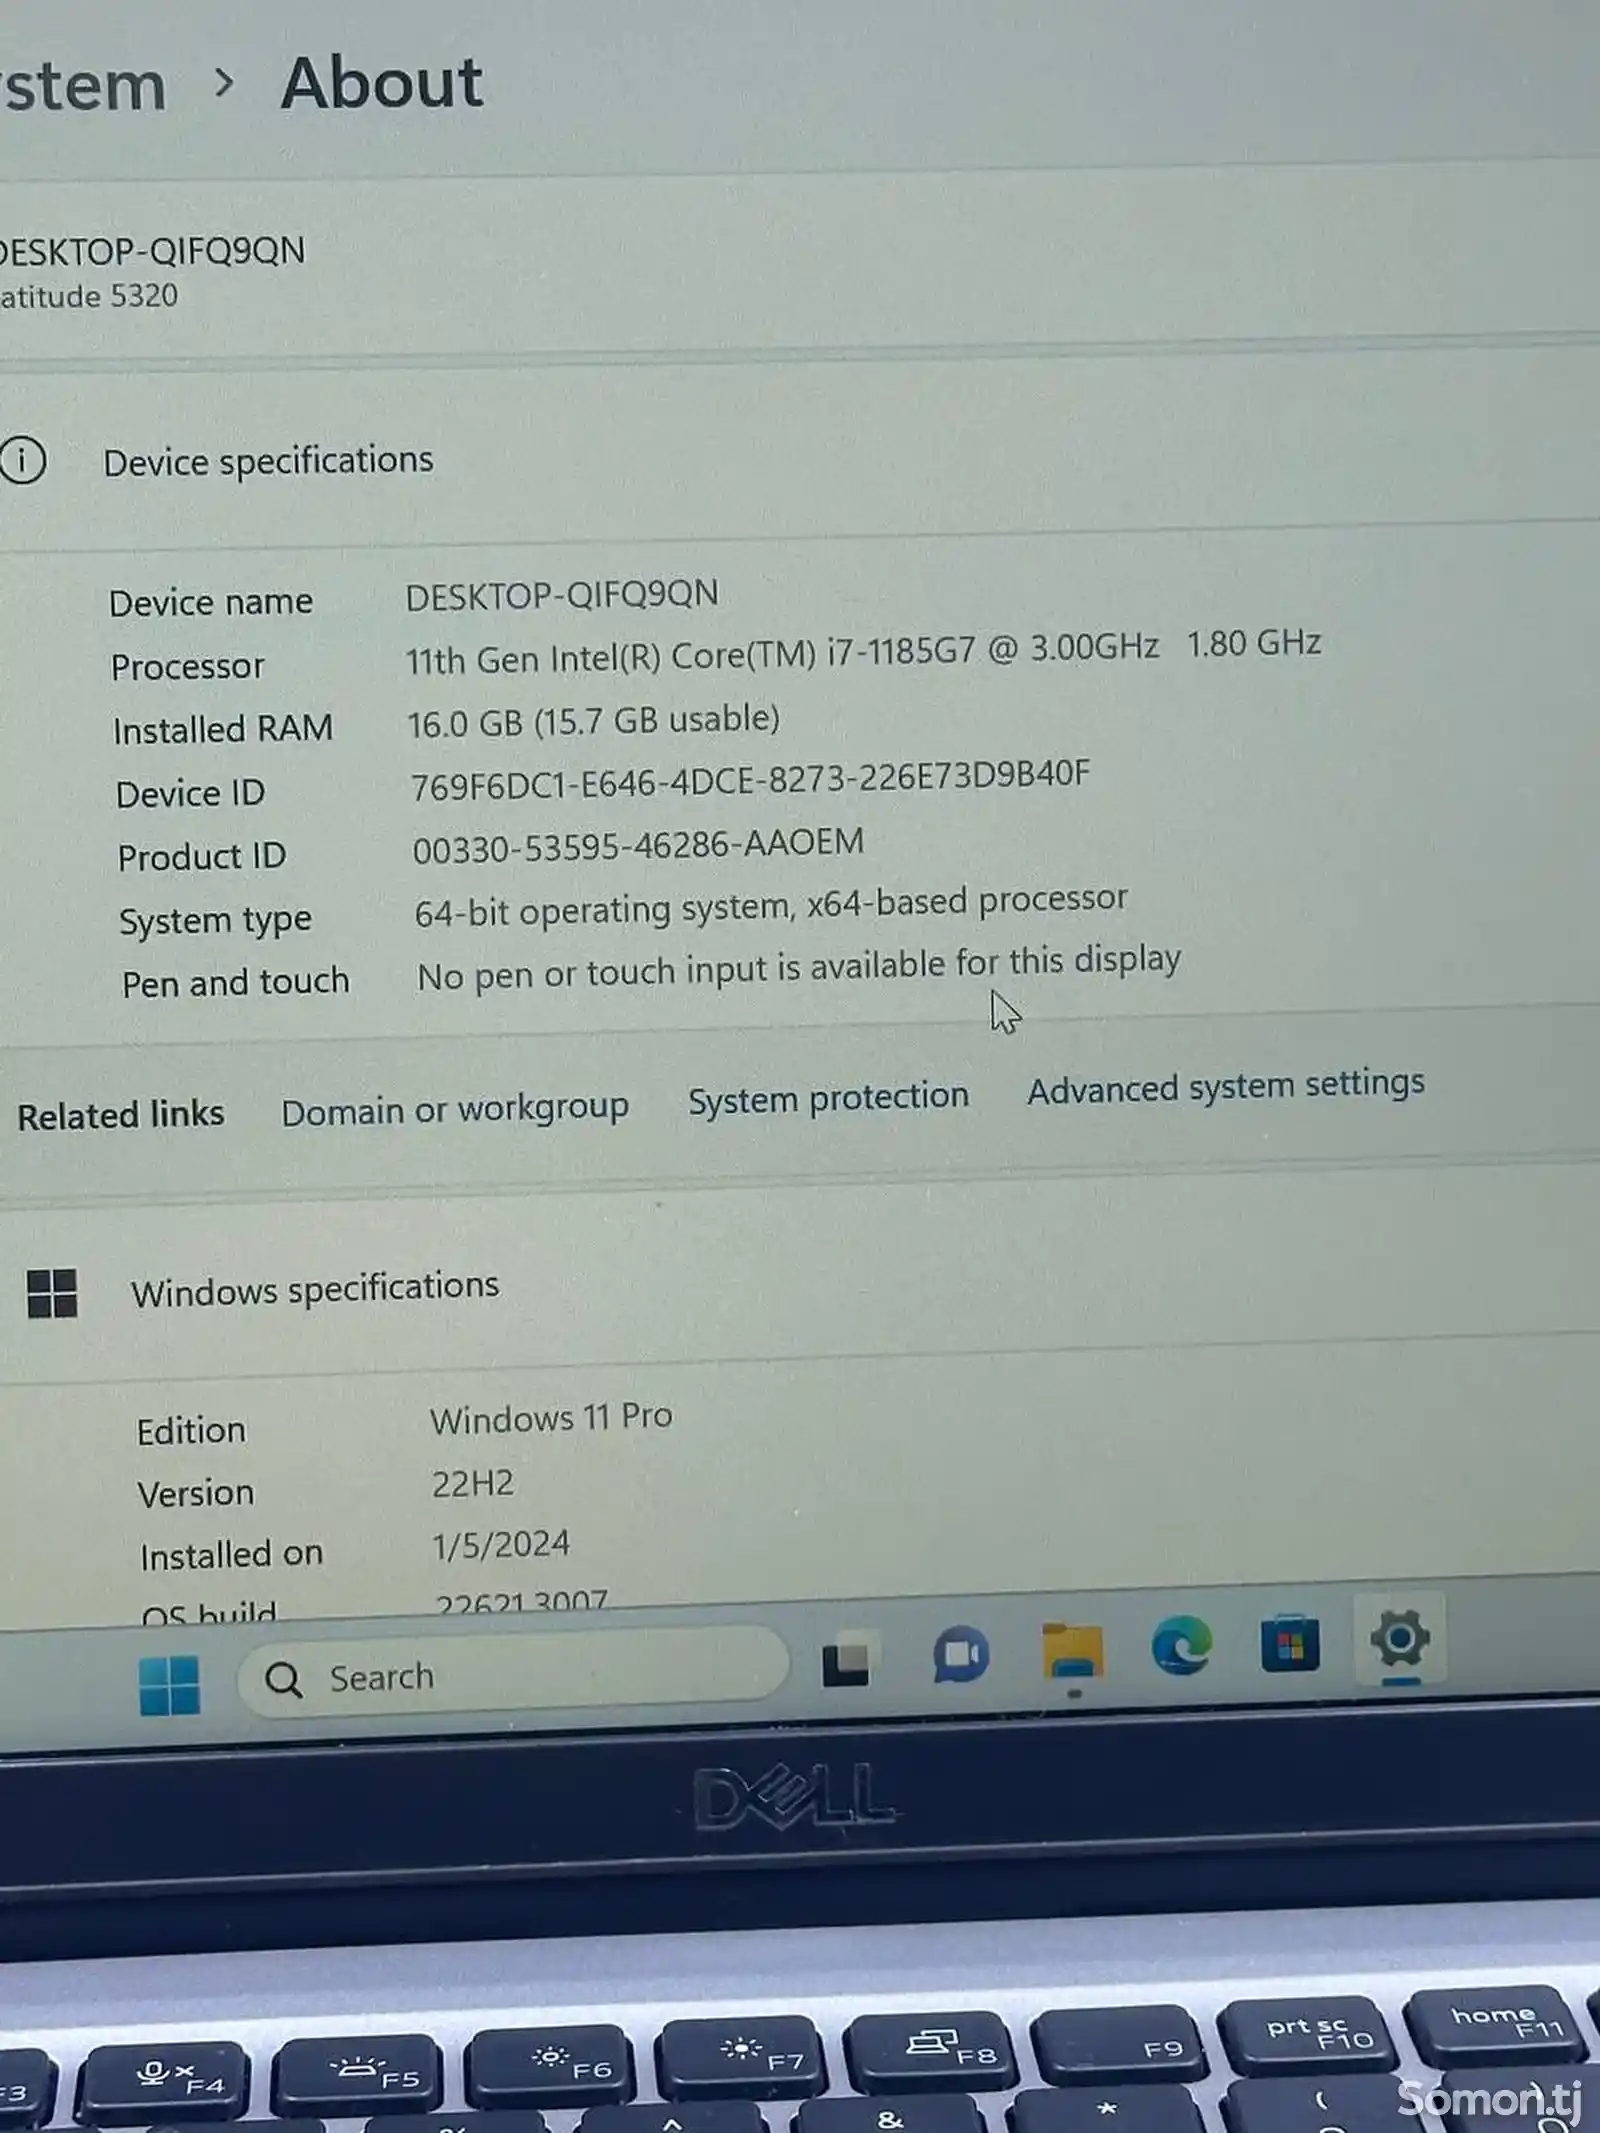
Task: Select the 'No pen or touch input' text
Action: point(799,967)
